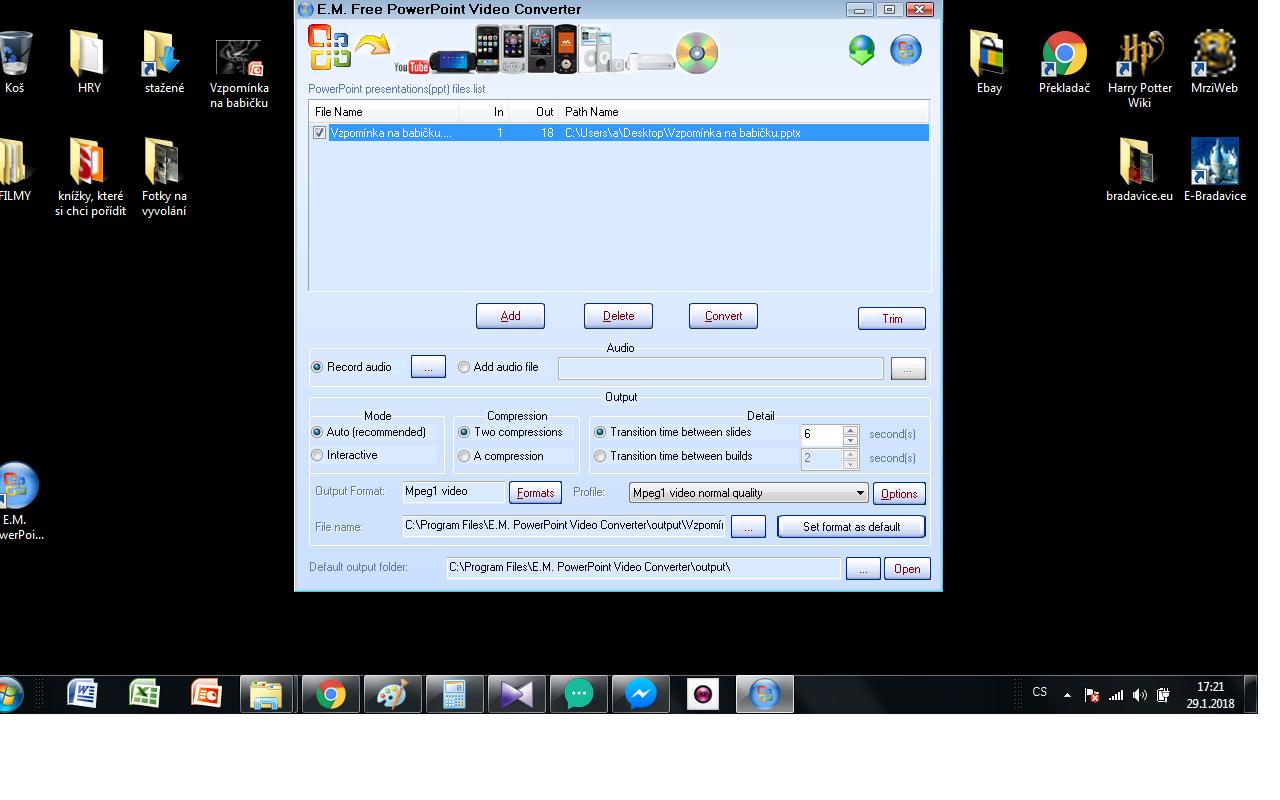Decrease slide transition seconds with down arrow
1280x800 pixels.
point(850,440)
